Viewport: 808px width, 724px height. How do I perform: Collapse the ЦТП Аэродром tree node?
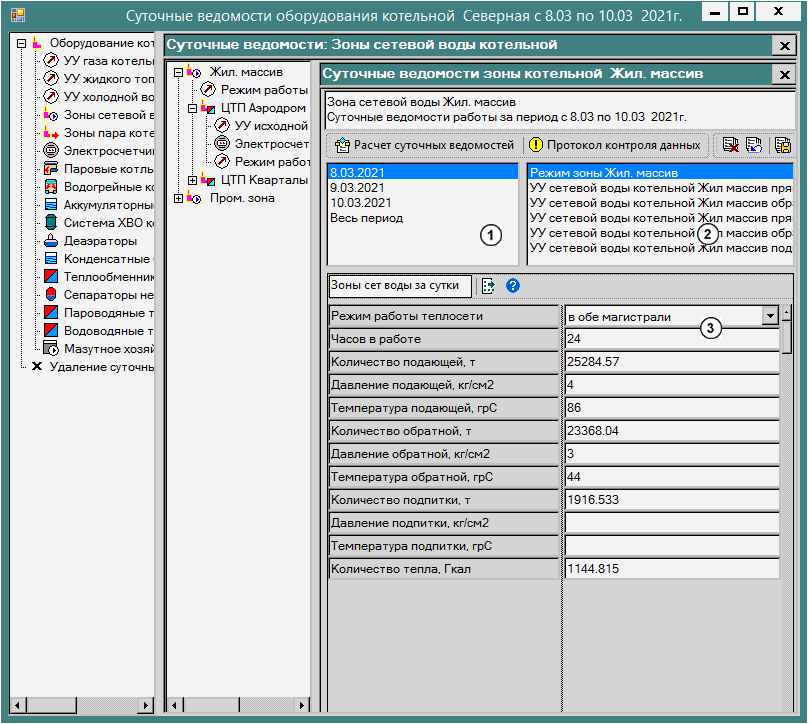[193, 108]
